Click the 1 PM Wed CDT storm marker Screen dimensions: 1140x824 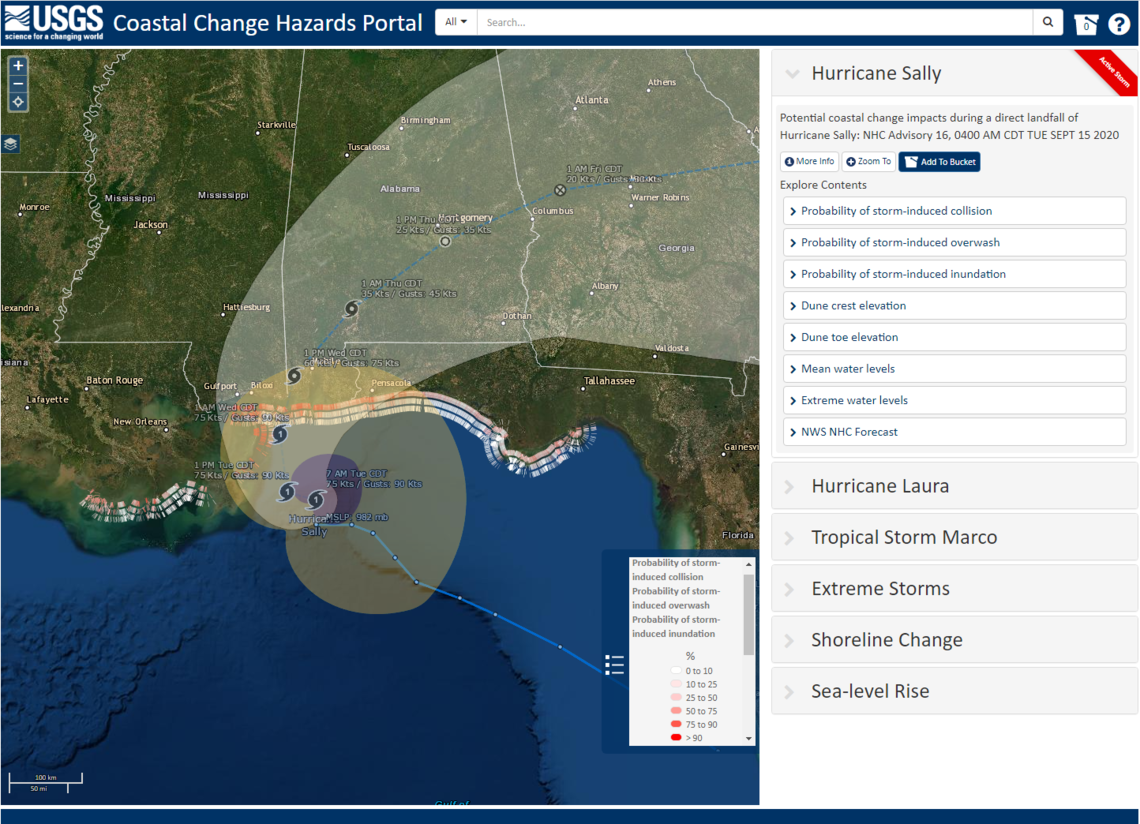click(294, 375)
